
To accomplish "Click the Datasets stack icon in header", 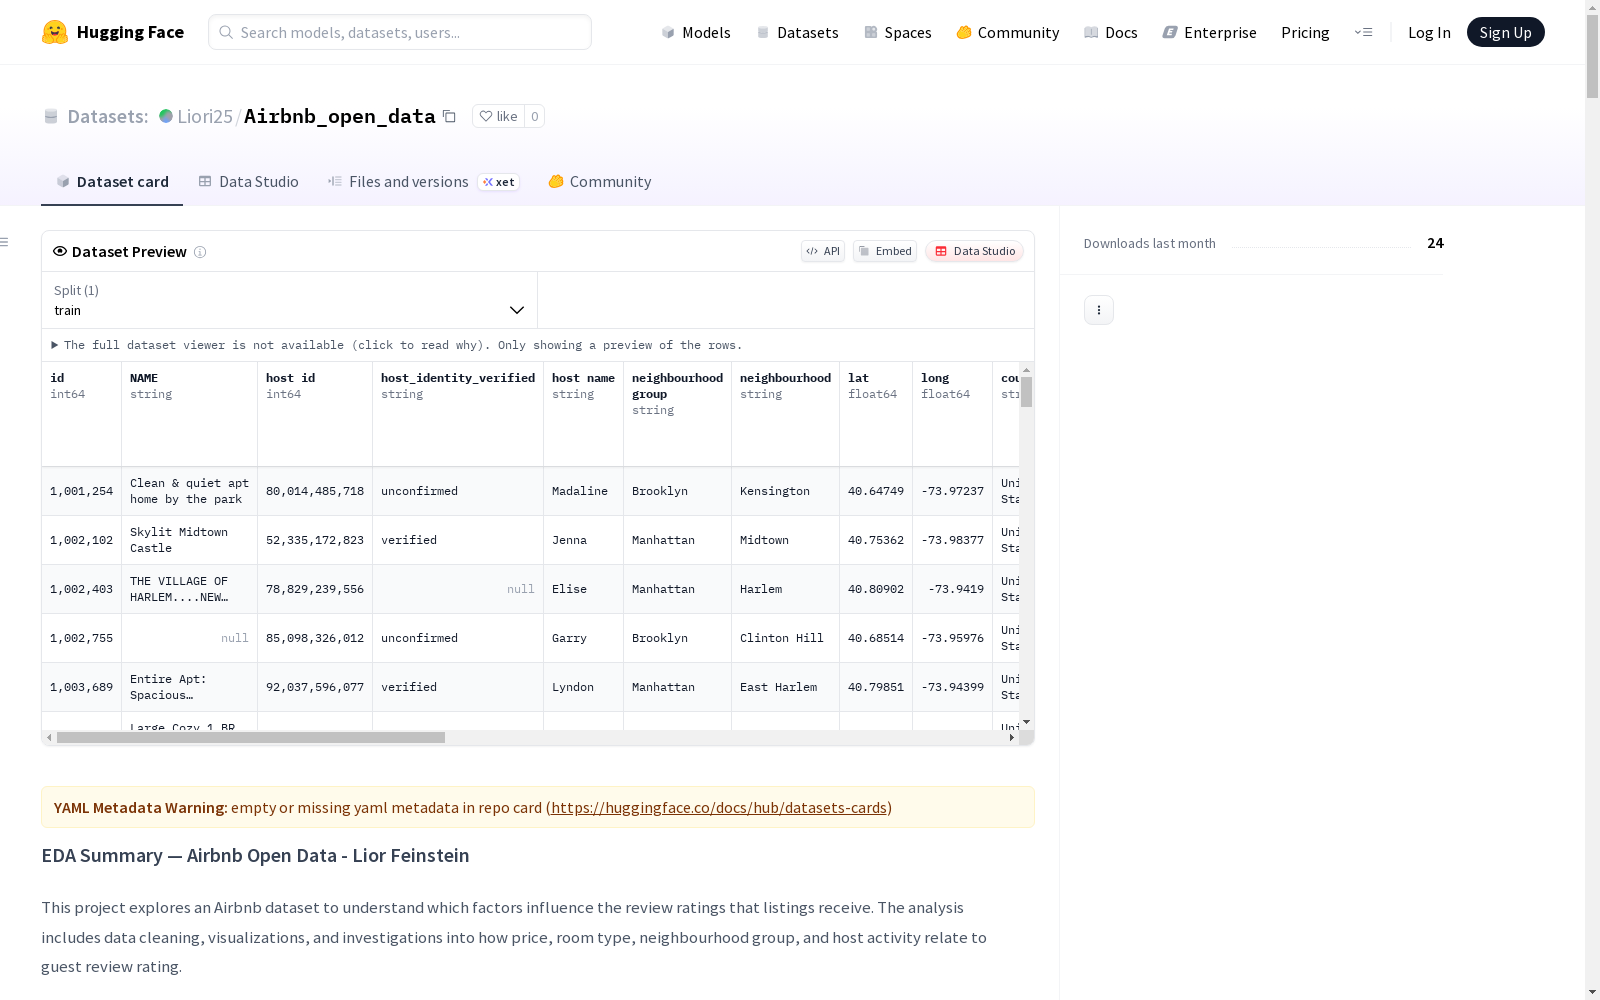I will pos(51,116).
